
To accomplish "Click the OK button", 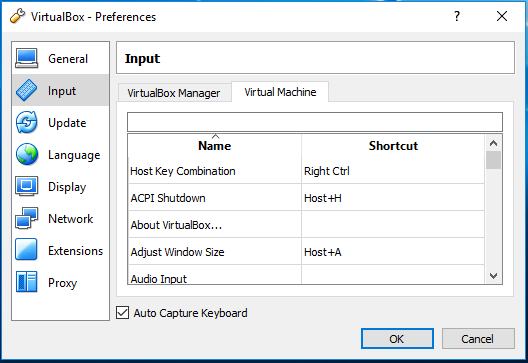I will click(397, 338).
